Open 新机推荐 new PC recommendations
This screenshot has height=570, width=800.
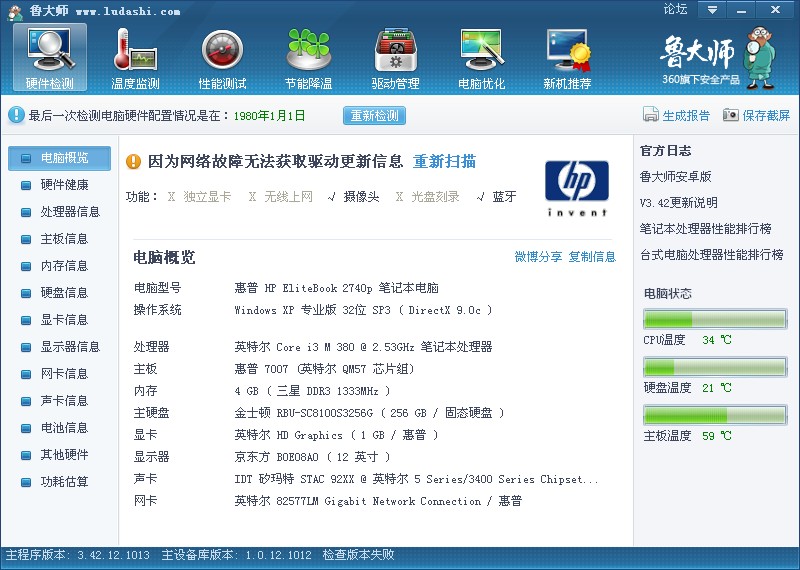[x=567, y=58]
